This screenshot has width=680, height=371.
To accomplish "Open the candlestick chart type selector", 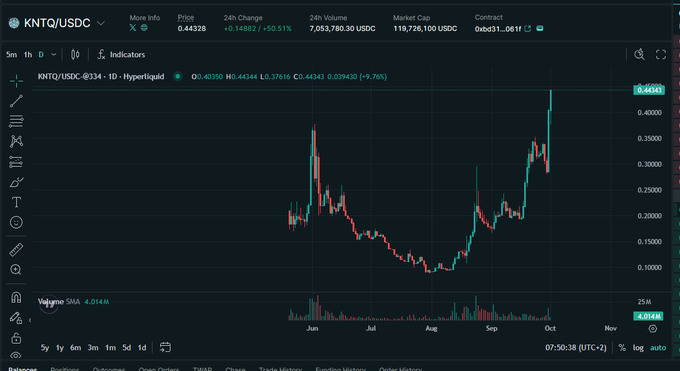I will coord(75,55).
